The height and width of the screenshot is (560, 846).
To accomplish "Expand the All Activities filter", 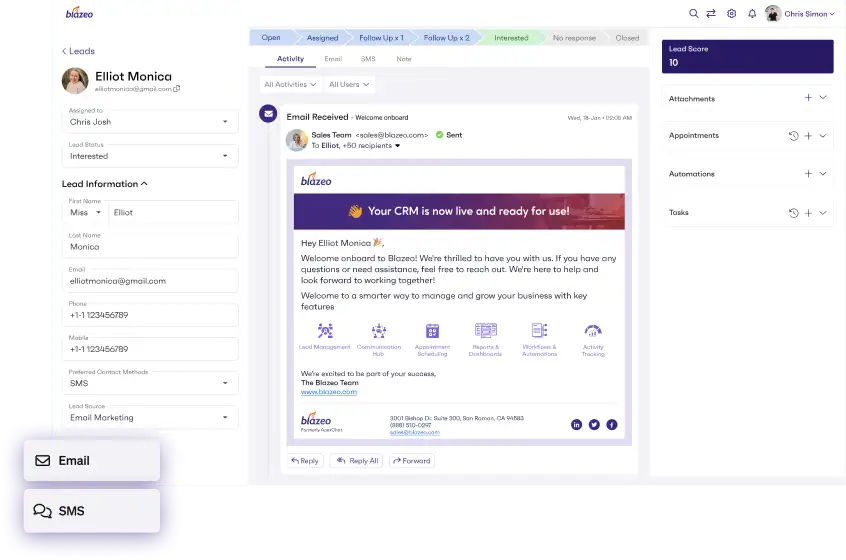I will tap(290, 85).
